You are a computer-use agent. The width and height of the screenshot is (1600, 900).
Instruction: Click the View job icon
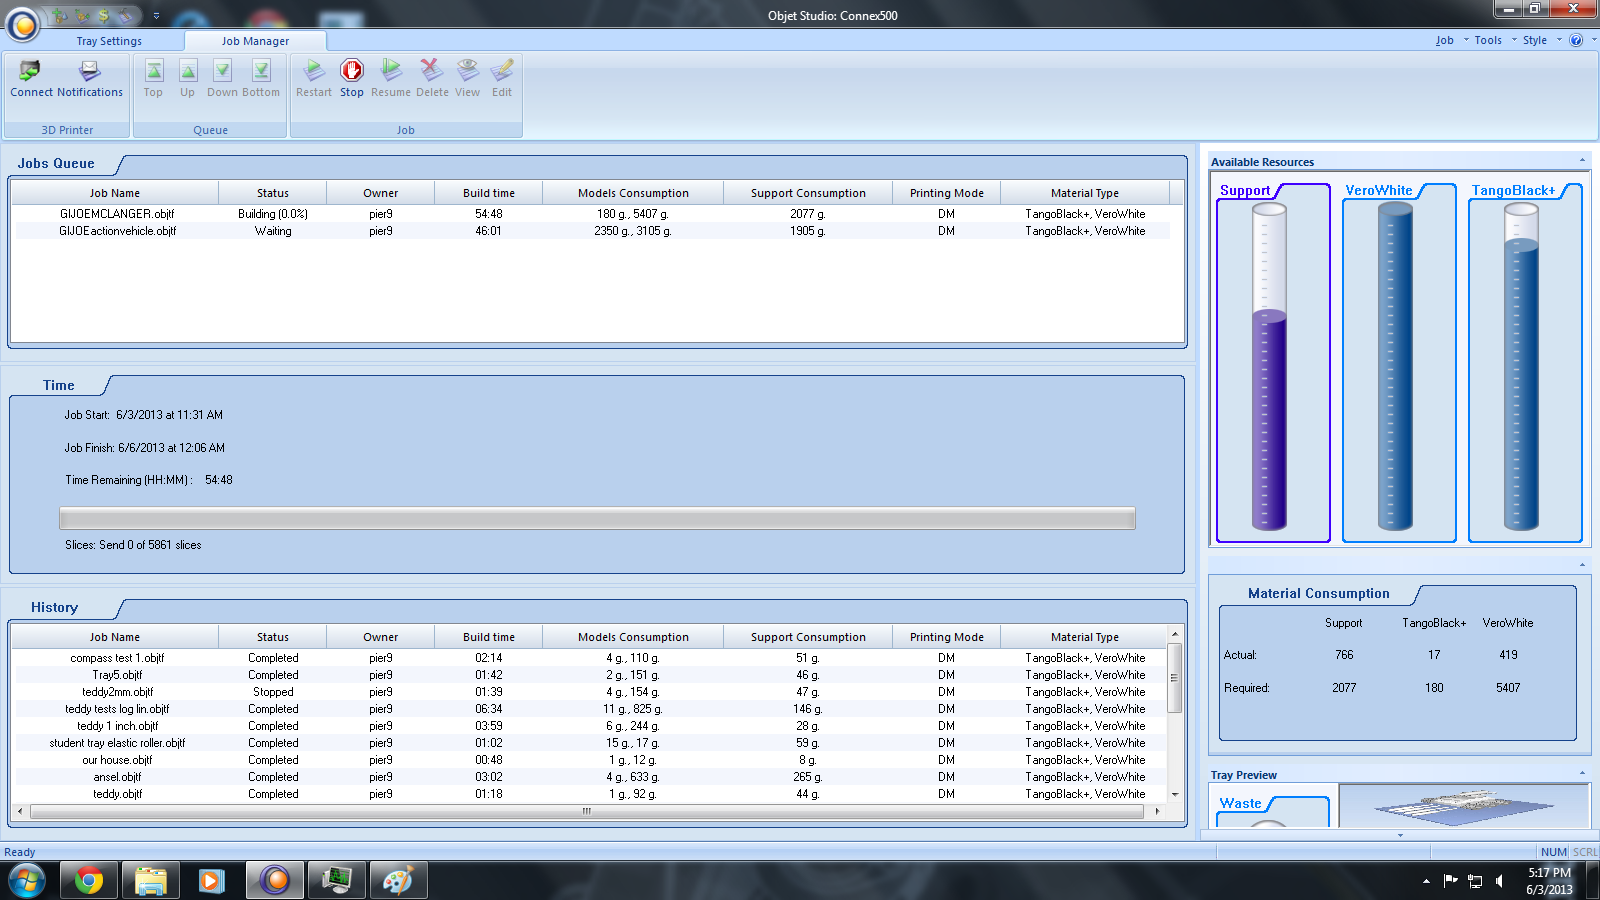tap(468, 78)
